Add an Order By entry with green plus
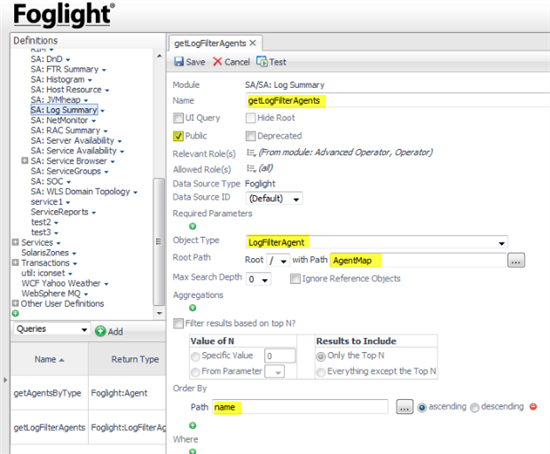Screen dimensions: 550x454 click(193, 426)
